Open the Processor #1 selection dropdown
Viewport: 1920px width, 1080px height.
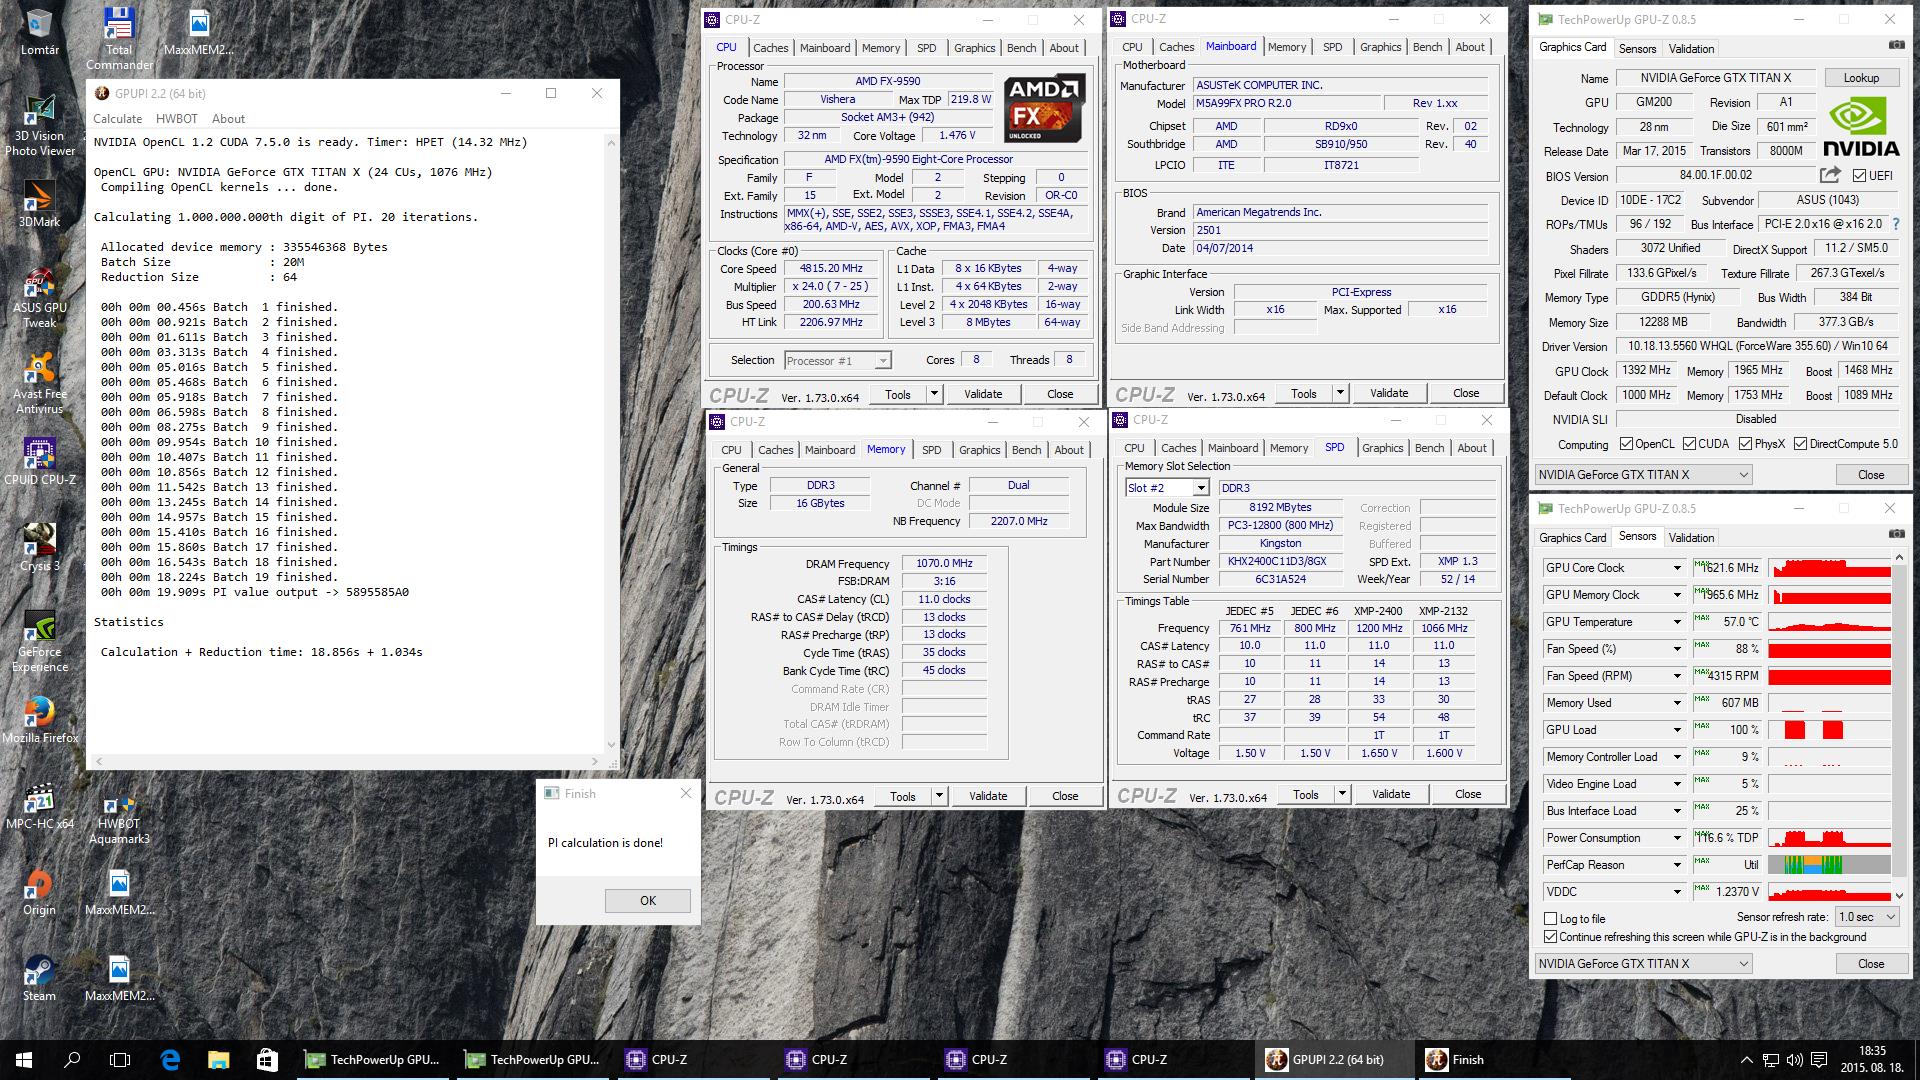(x=837, y=361)
